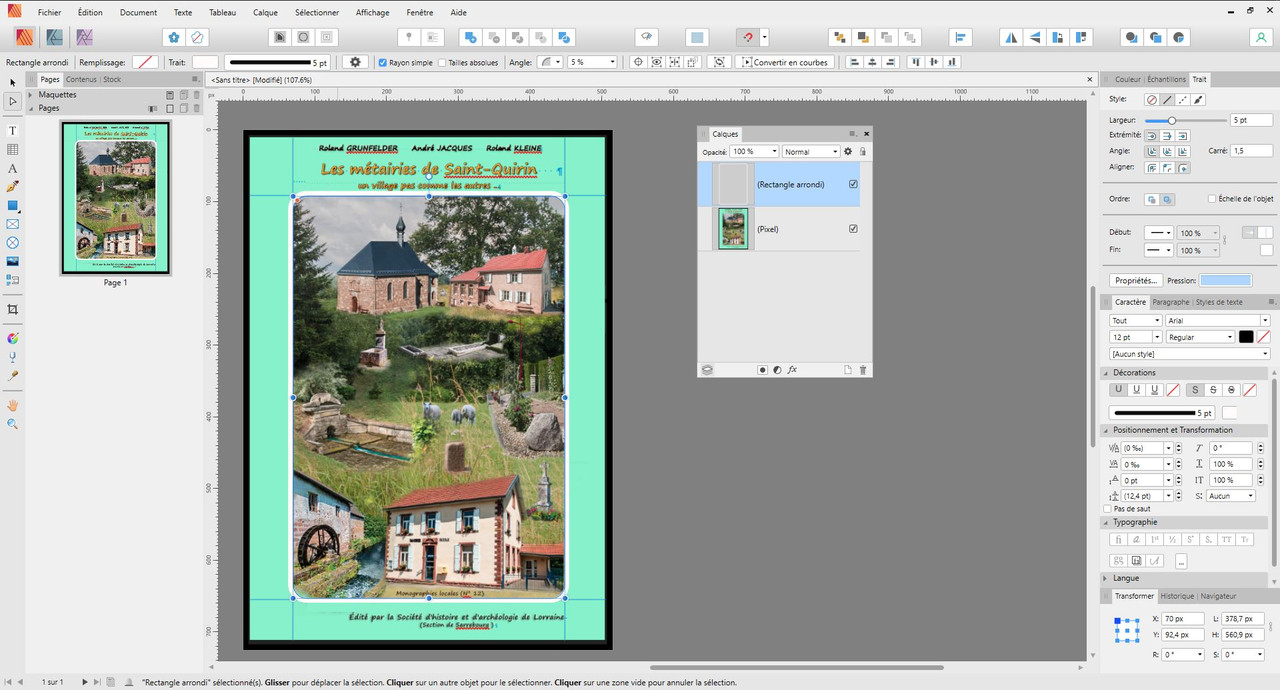Expand the Langue section
The width and height of the screenshot is (1280, 690).
(x=1106, y=578)
